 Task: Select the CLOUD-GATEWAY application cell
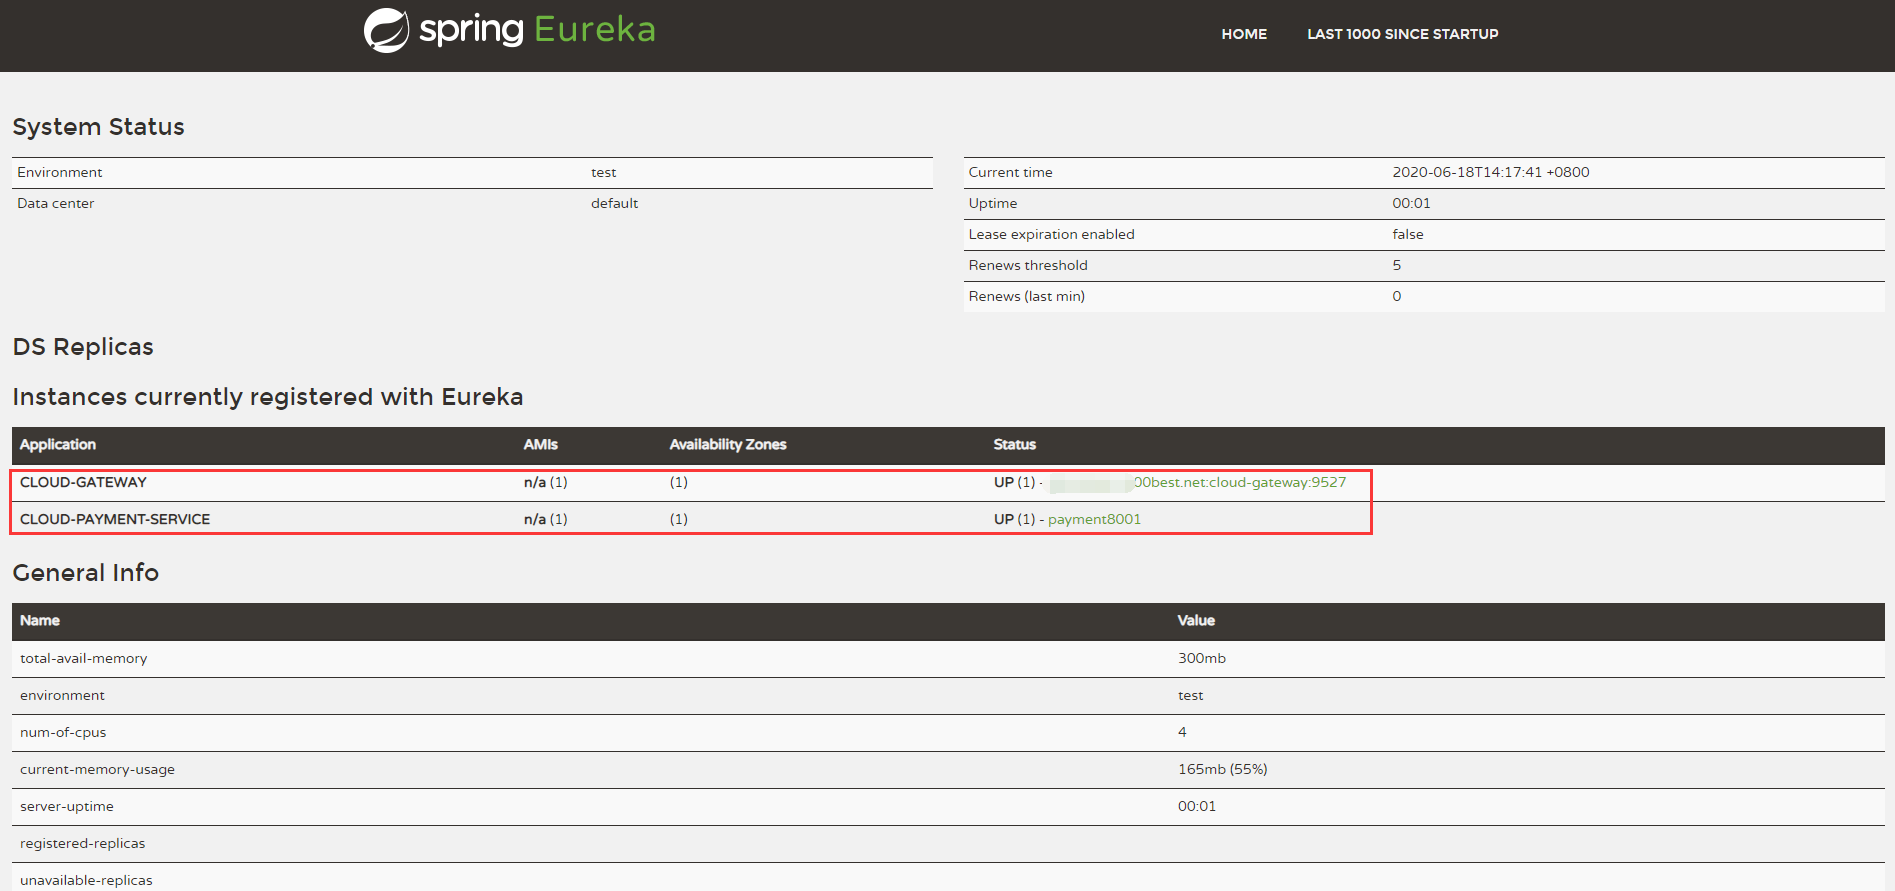click(x=83, y=482)
